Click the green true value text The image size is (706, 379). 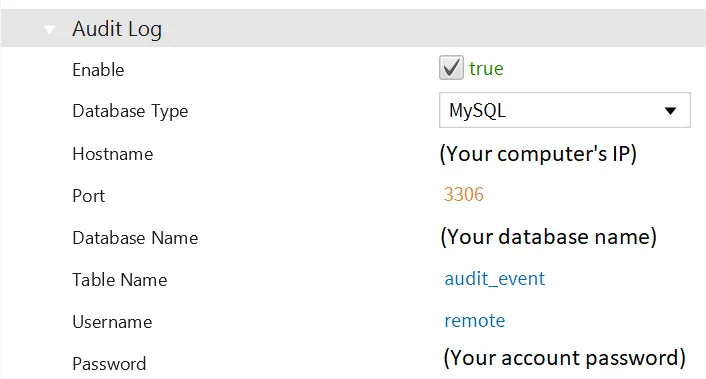[486, 69]
